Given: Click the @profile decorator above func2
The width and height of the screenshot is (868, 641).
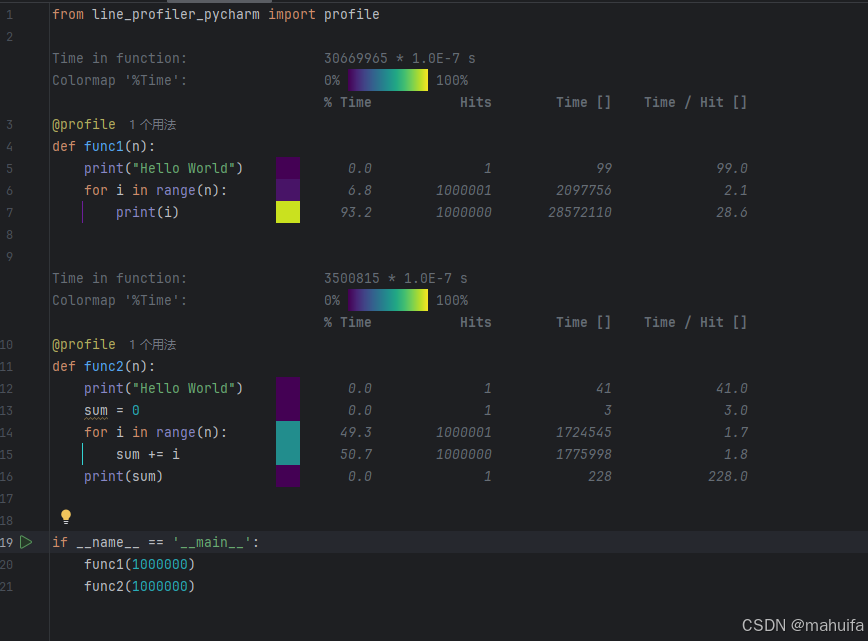Looking at the screenshot, I should tap(84, 344).
